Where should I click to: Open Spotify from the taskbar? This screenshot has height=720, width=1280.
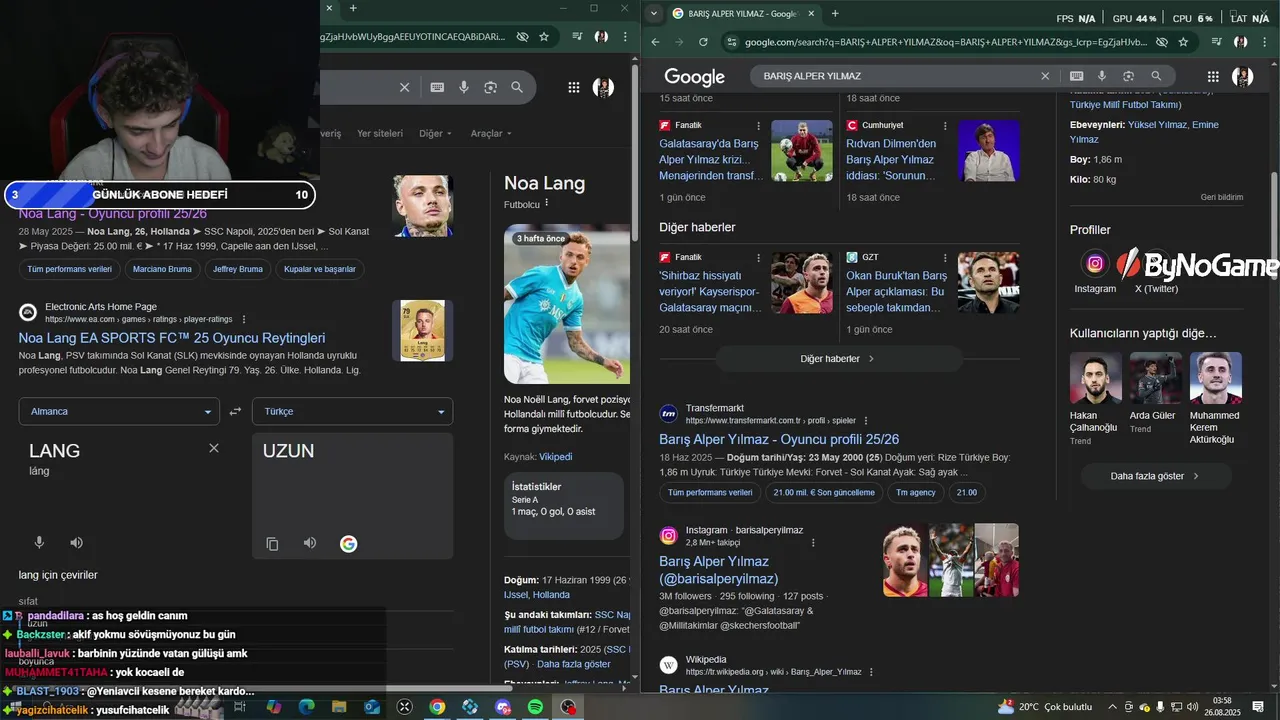click(535, 707)
